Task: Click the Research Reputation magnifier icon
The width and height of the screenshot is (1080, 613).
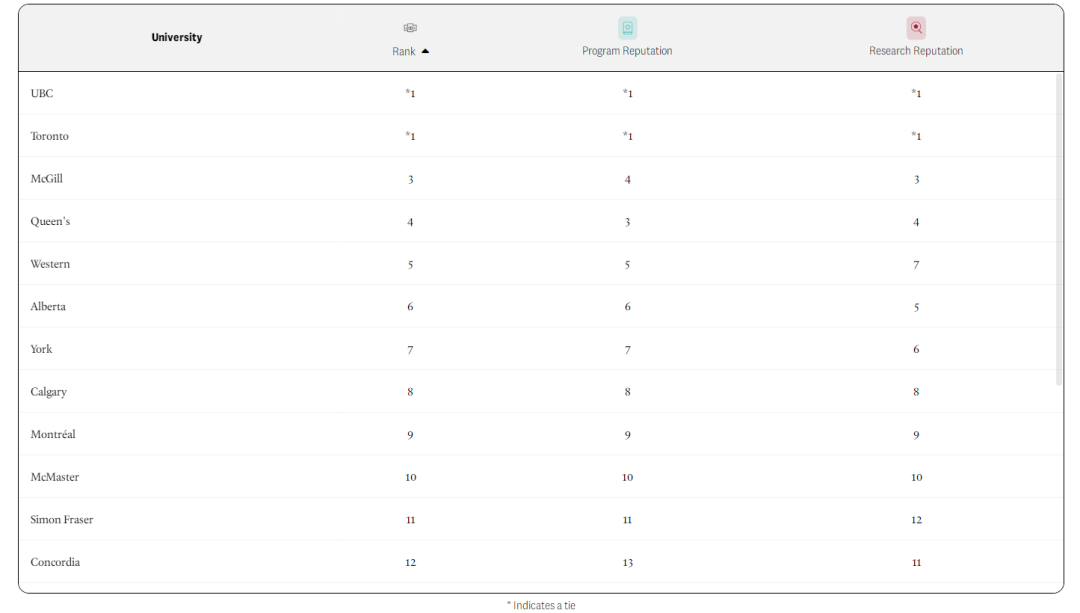Action: (916, 28)
